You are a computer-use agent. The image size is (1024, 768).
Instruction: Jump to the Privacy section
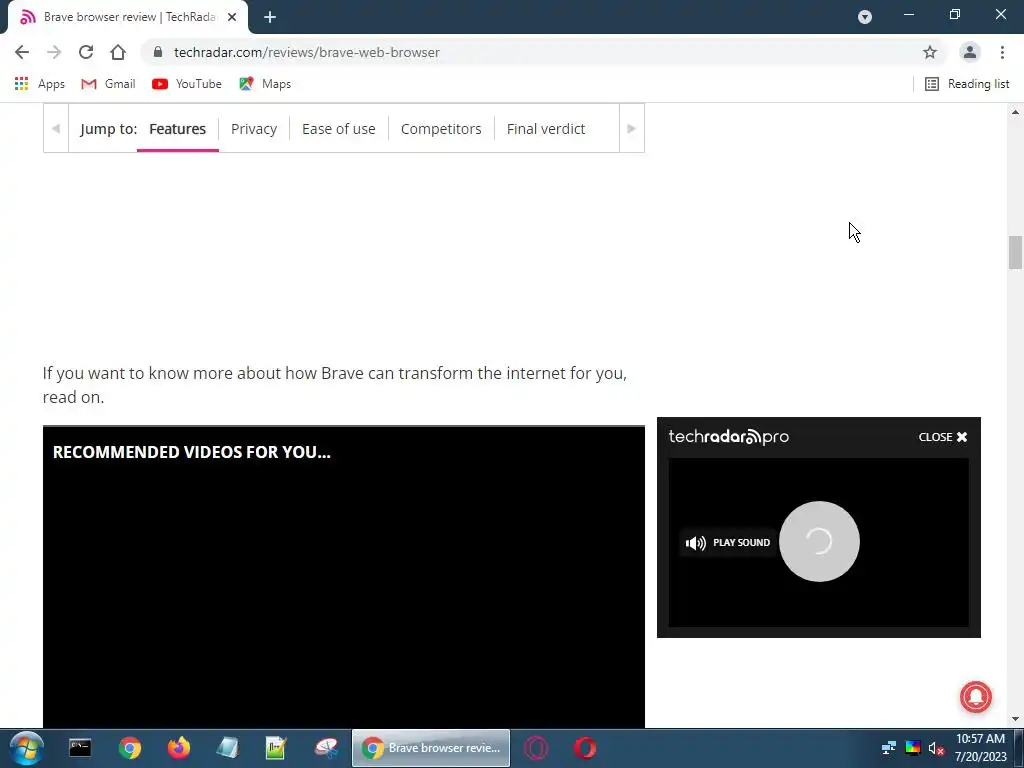[254, 129]
